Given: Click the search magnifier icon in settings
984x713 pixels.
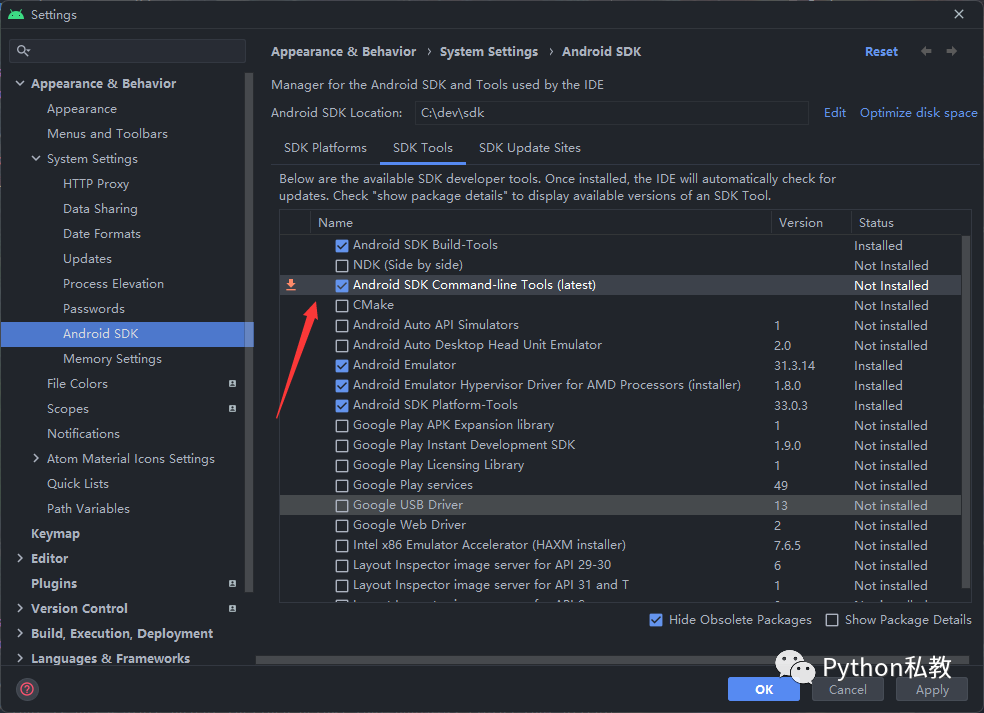Looking at the screenshot, I should tap(23, 51).
